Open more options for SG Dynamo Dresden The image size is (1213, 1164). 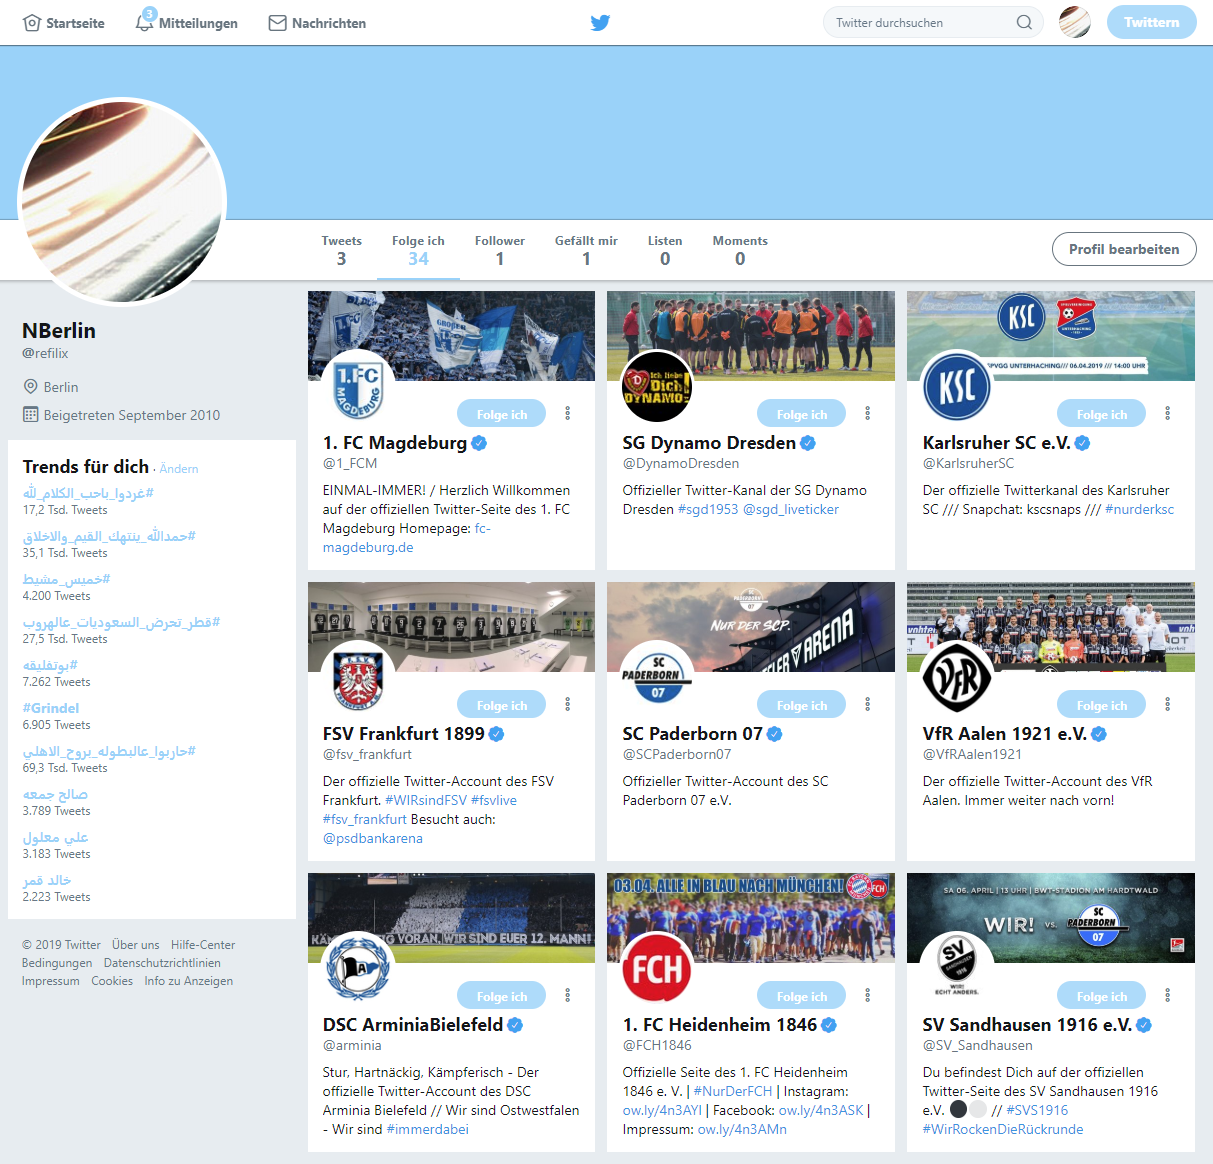point(868,413)
